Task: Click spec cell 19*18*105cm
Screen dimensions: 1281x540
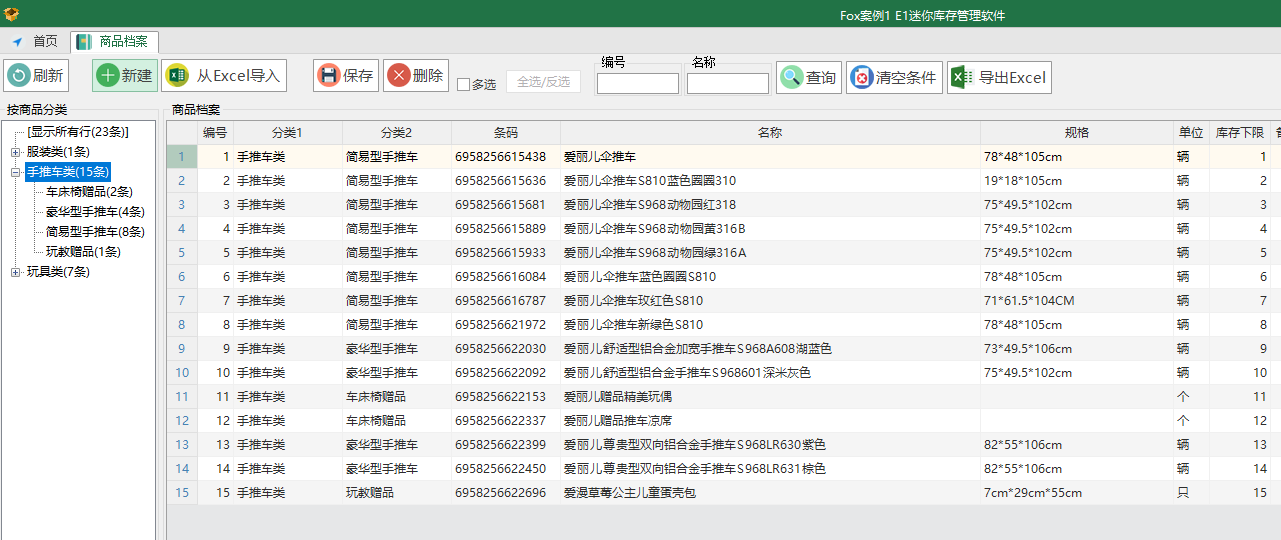Action: click(1077, 181)
